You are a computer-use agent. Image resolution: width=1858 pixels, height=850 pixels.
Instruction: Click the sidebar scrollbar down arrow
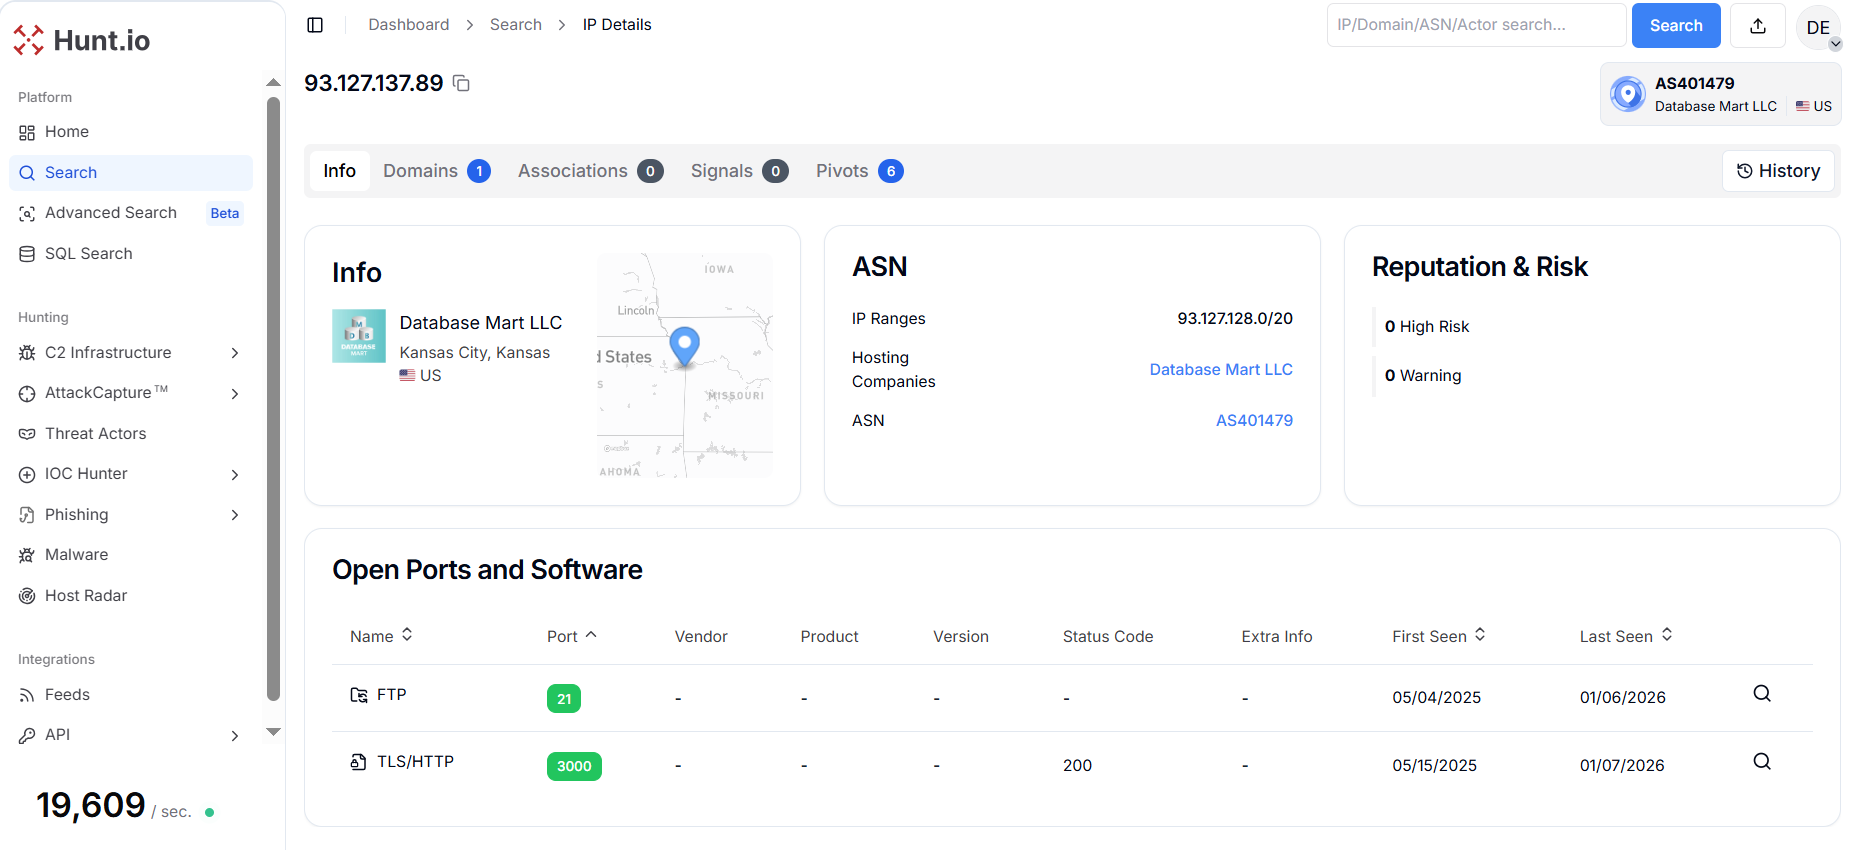point(273,732)
